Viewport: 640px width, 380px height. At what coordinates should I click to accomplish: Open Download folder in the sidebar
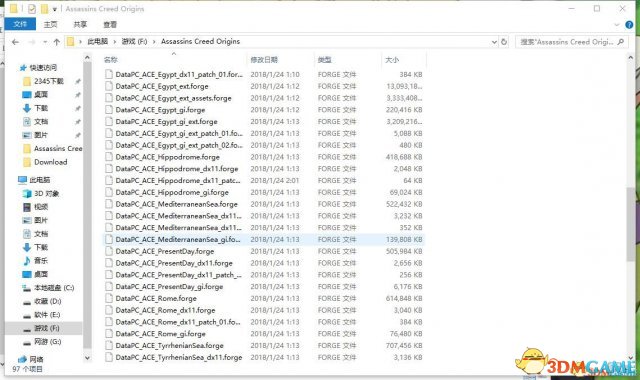tap(51, 162)
